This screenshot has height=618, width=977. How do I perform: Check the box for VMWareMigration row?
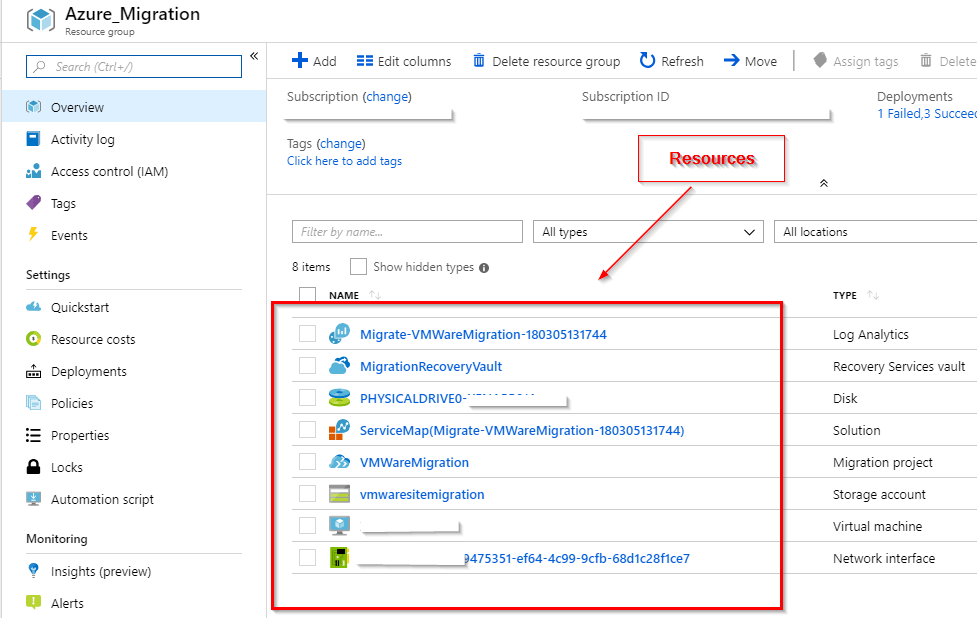click(x=307, y=462)
